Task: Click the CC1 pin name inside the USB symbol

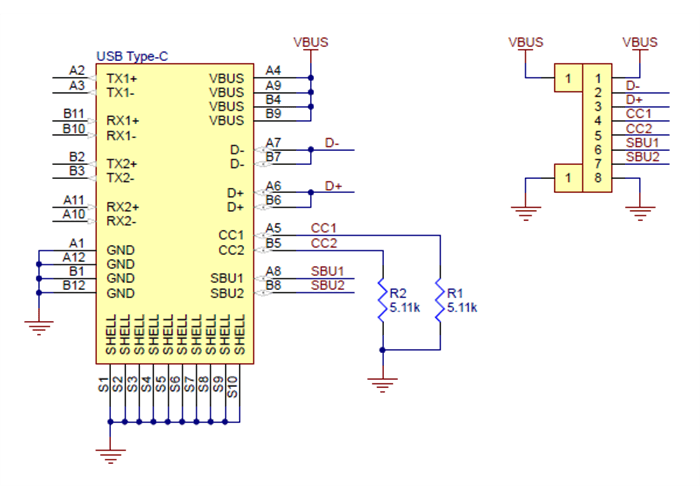Action: (231, 235)
